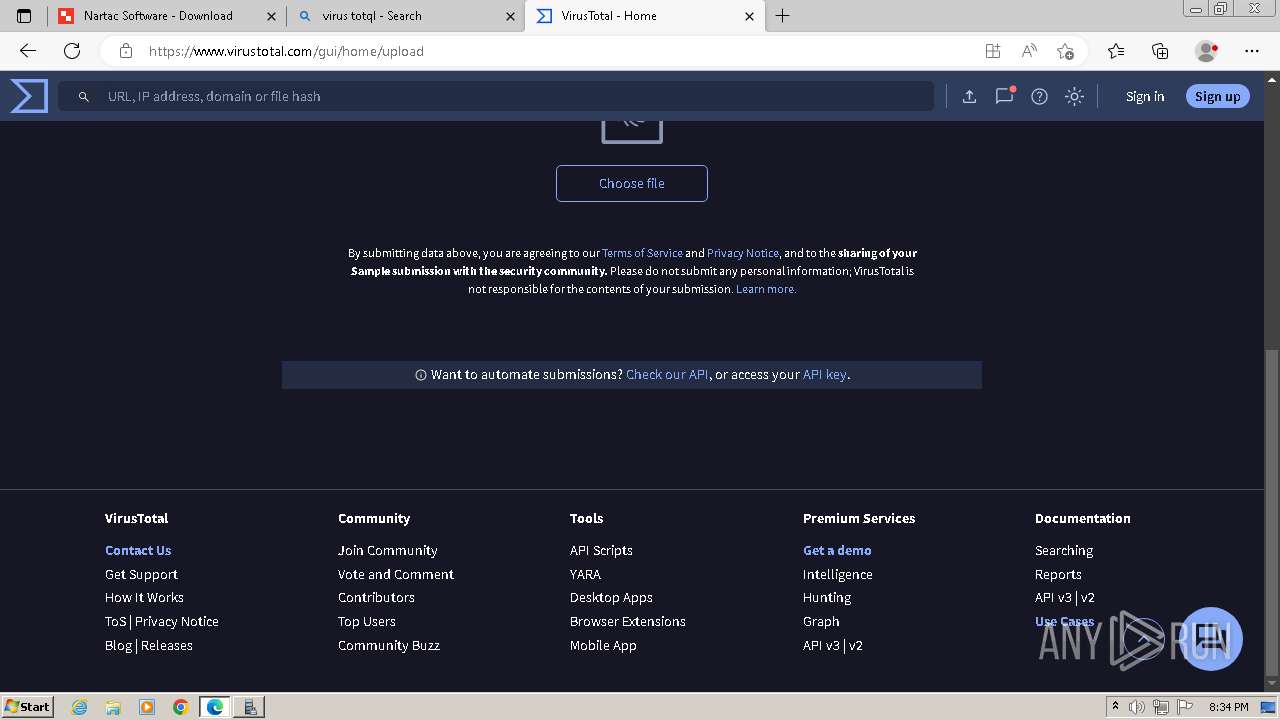Open Intelligence premium service link
Screen dimensions: 1280x720
point(838,574)
